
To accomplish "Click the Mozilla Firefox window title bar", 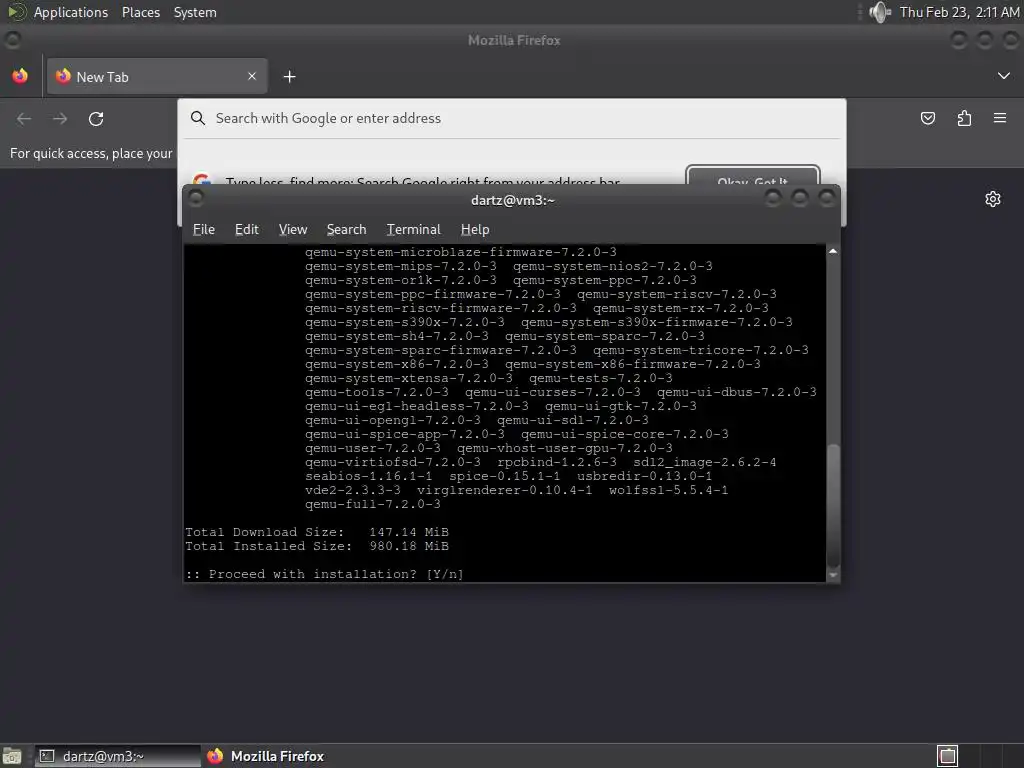I will pos(513,40).
